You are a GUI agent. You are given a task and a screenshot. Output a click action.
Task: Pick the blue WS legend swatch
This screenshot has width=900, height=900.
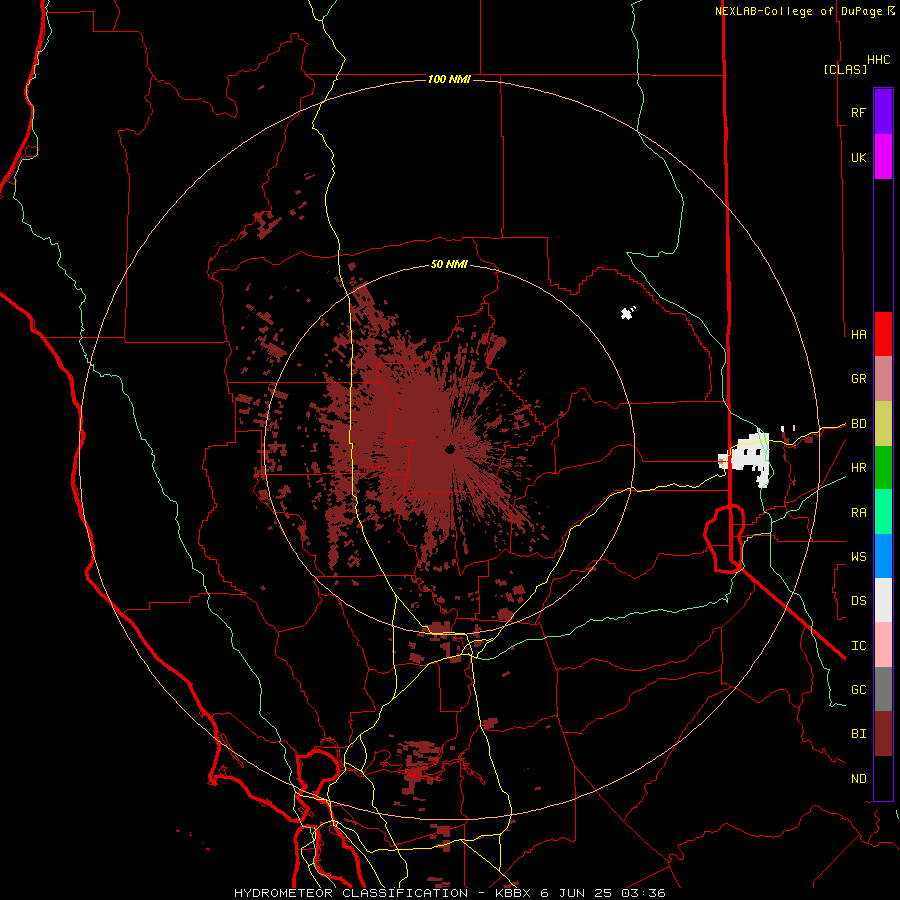click(x=883, y=556)
